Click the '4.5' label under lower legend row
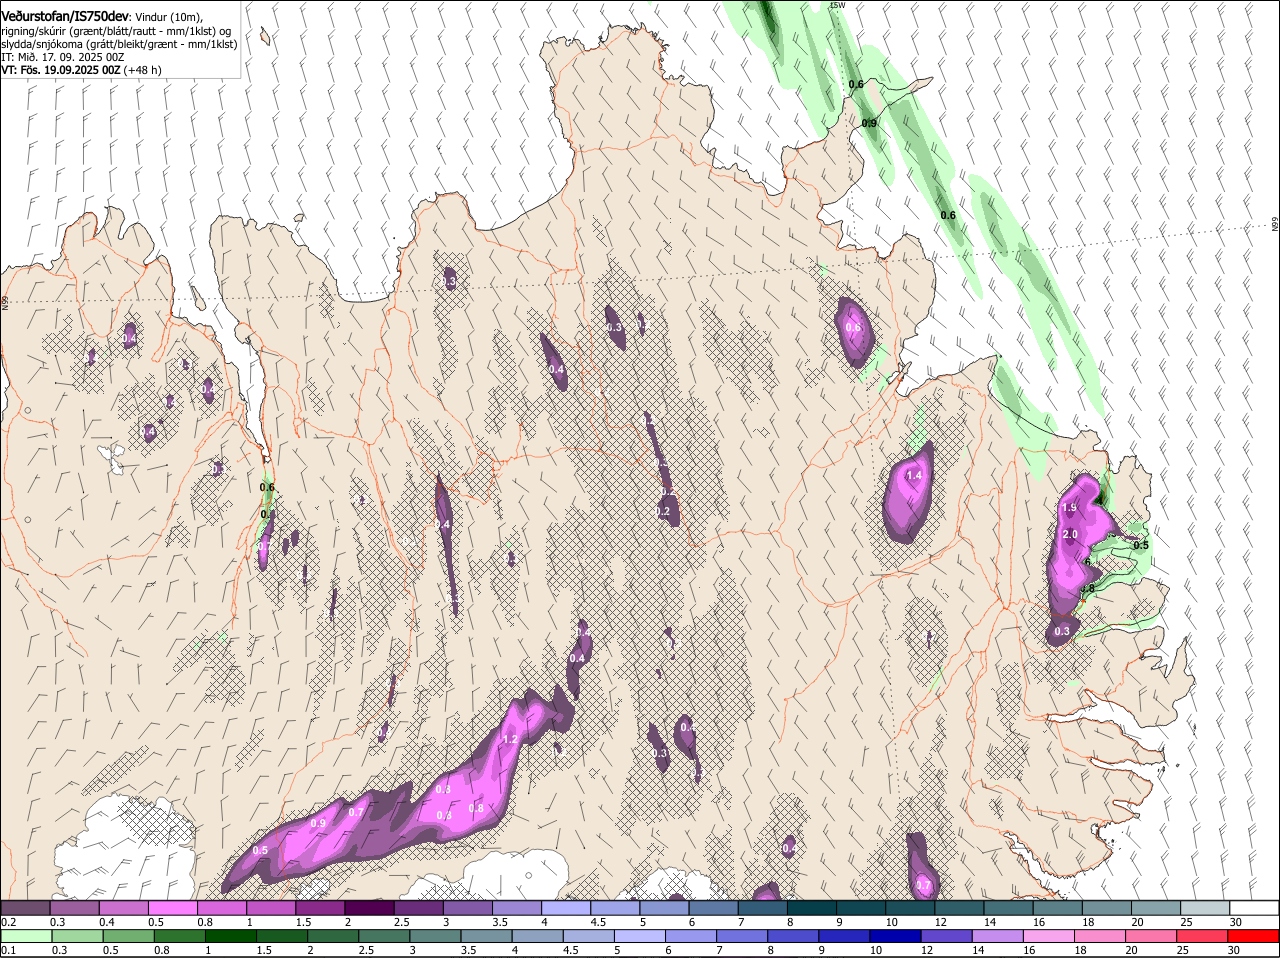 coord(572,950)
